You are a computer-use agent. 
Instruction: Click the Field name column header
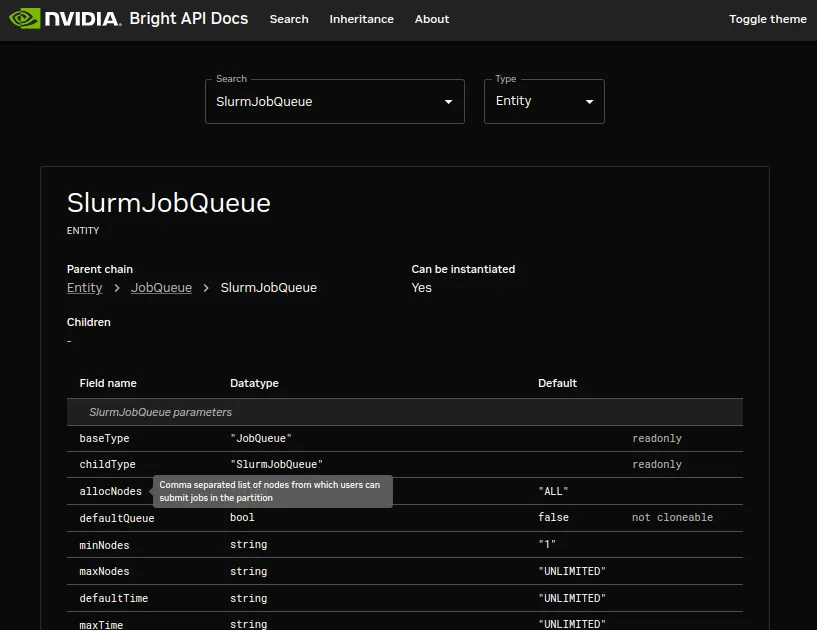(x=108, y=383)
